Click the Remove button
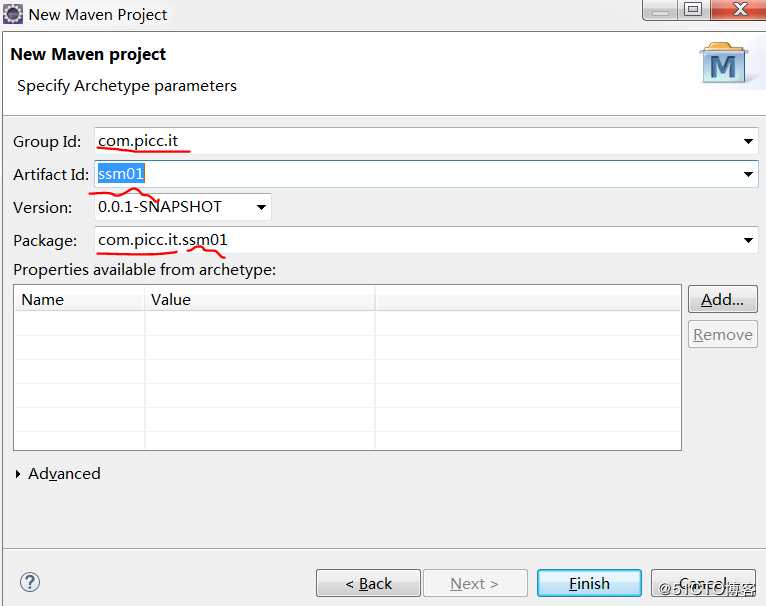 pos(723,334)
